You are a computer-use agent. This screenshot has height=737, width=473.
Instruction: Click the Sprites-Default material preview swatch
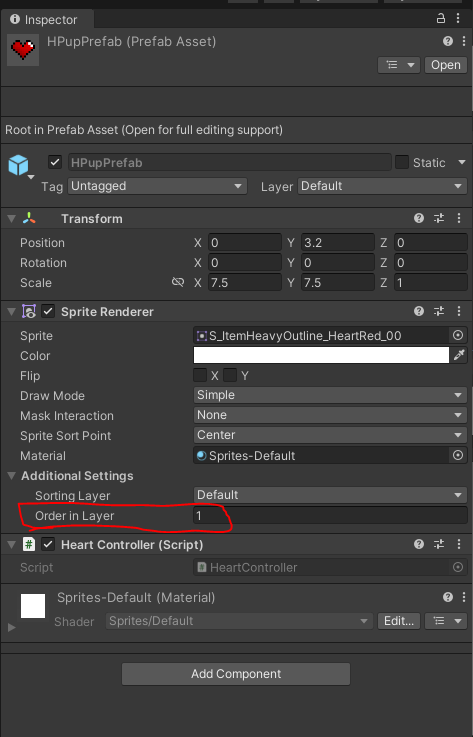tap(33, 606)
